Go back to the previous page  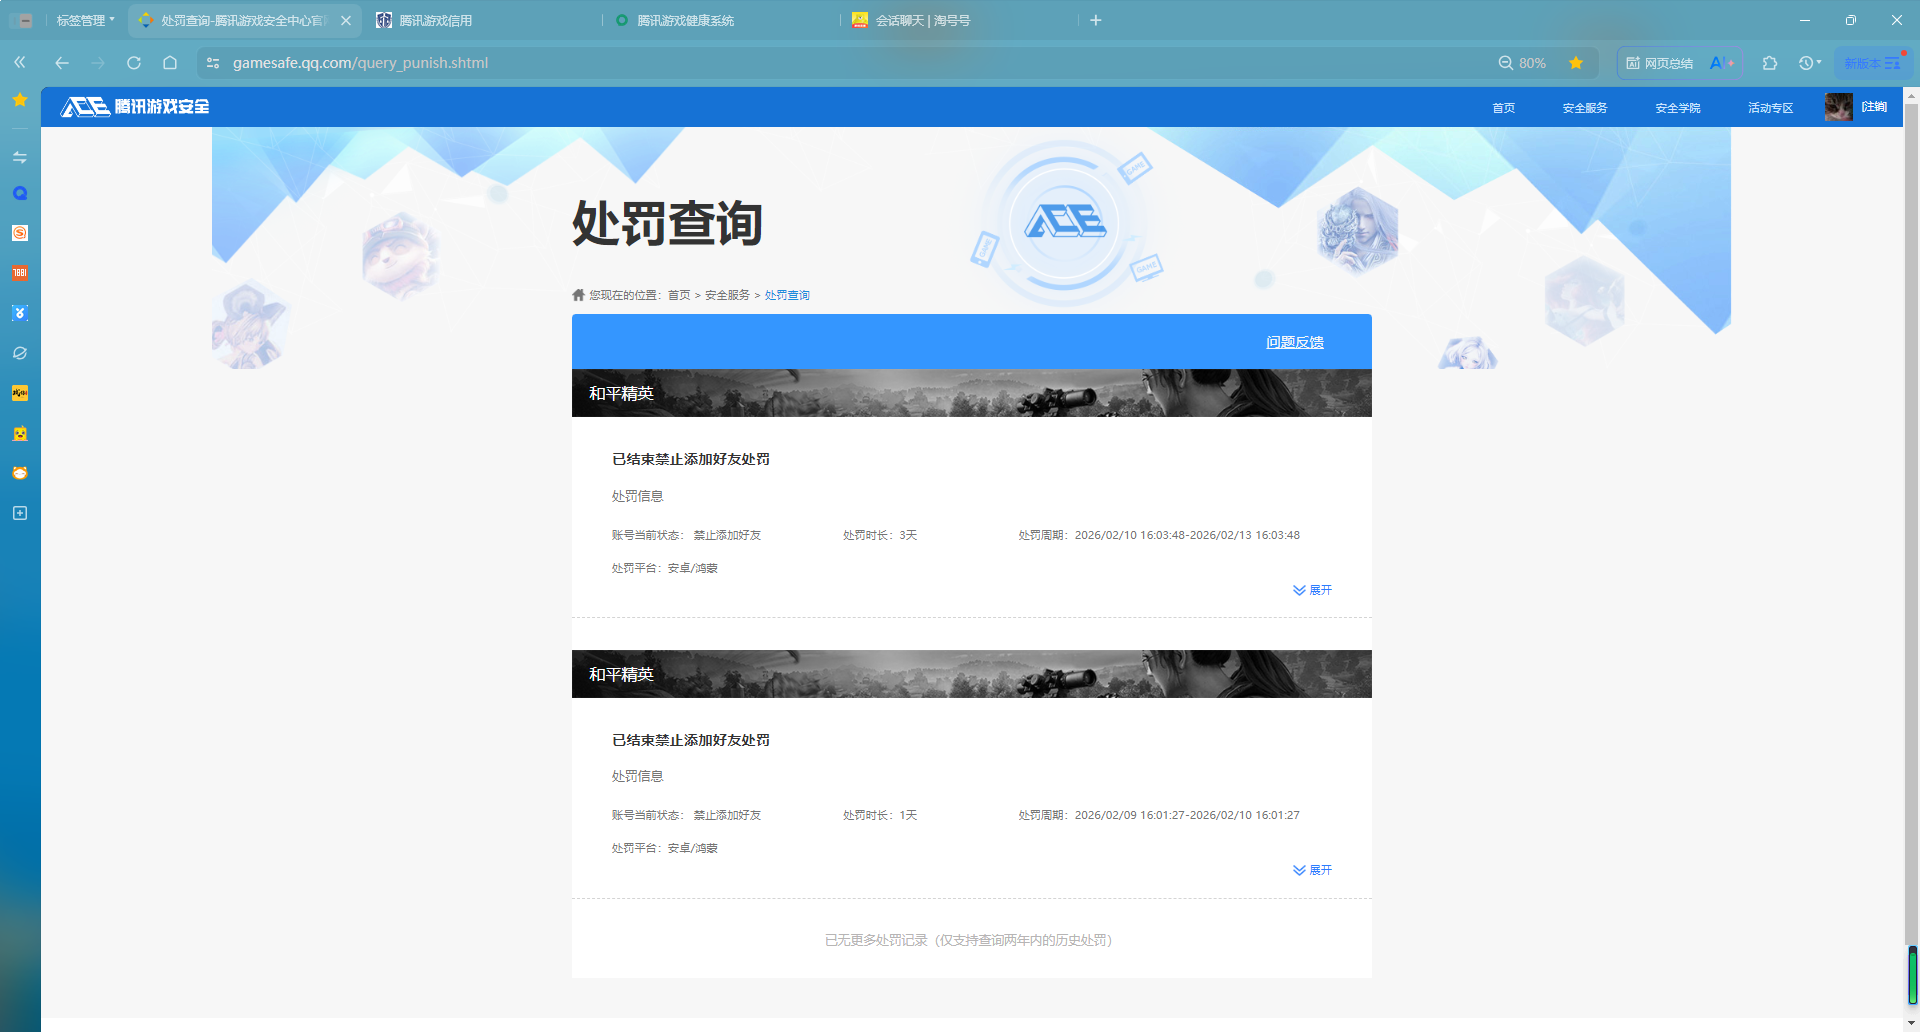click(x=62, y=62)
